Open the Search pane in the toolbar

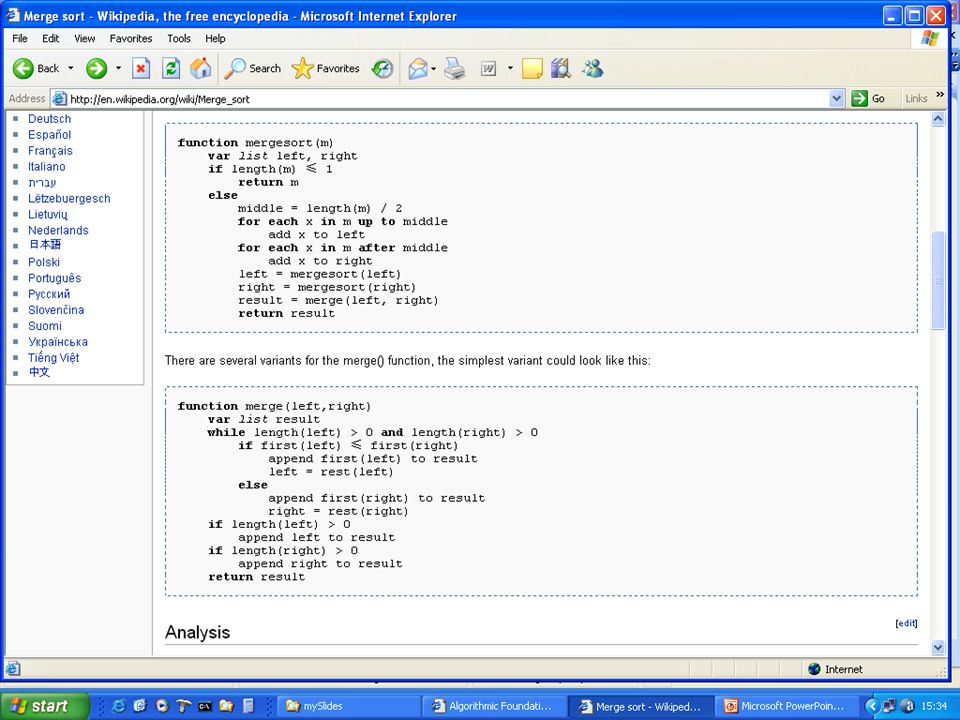pyautogui.click(x=252, y=68)
